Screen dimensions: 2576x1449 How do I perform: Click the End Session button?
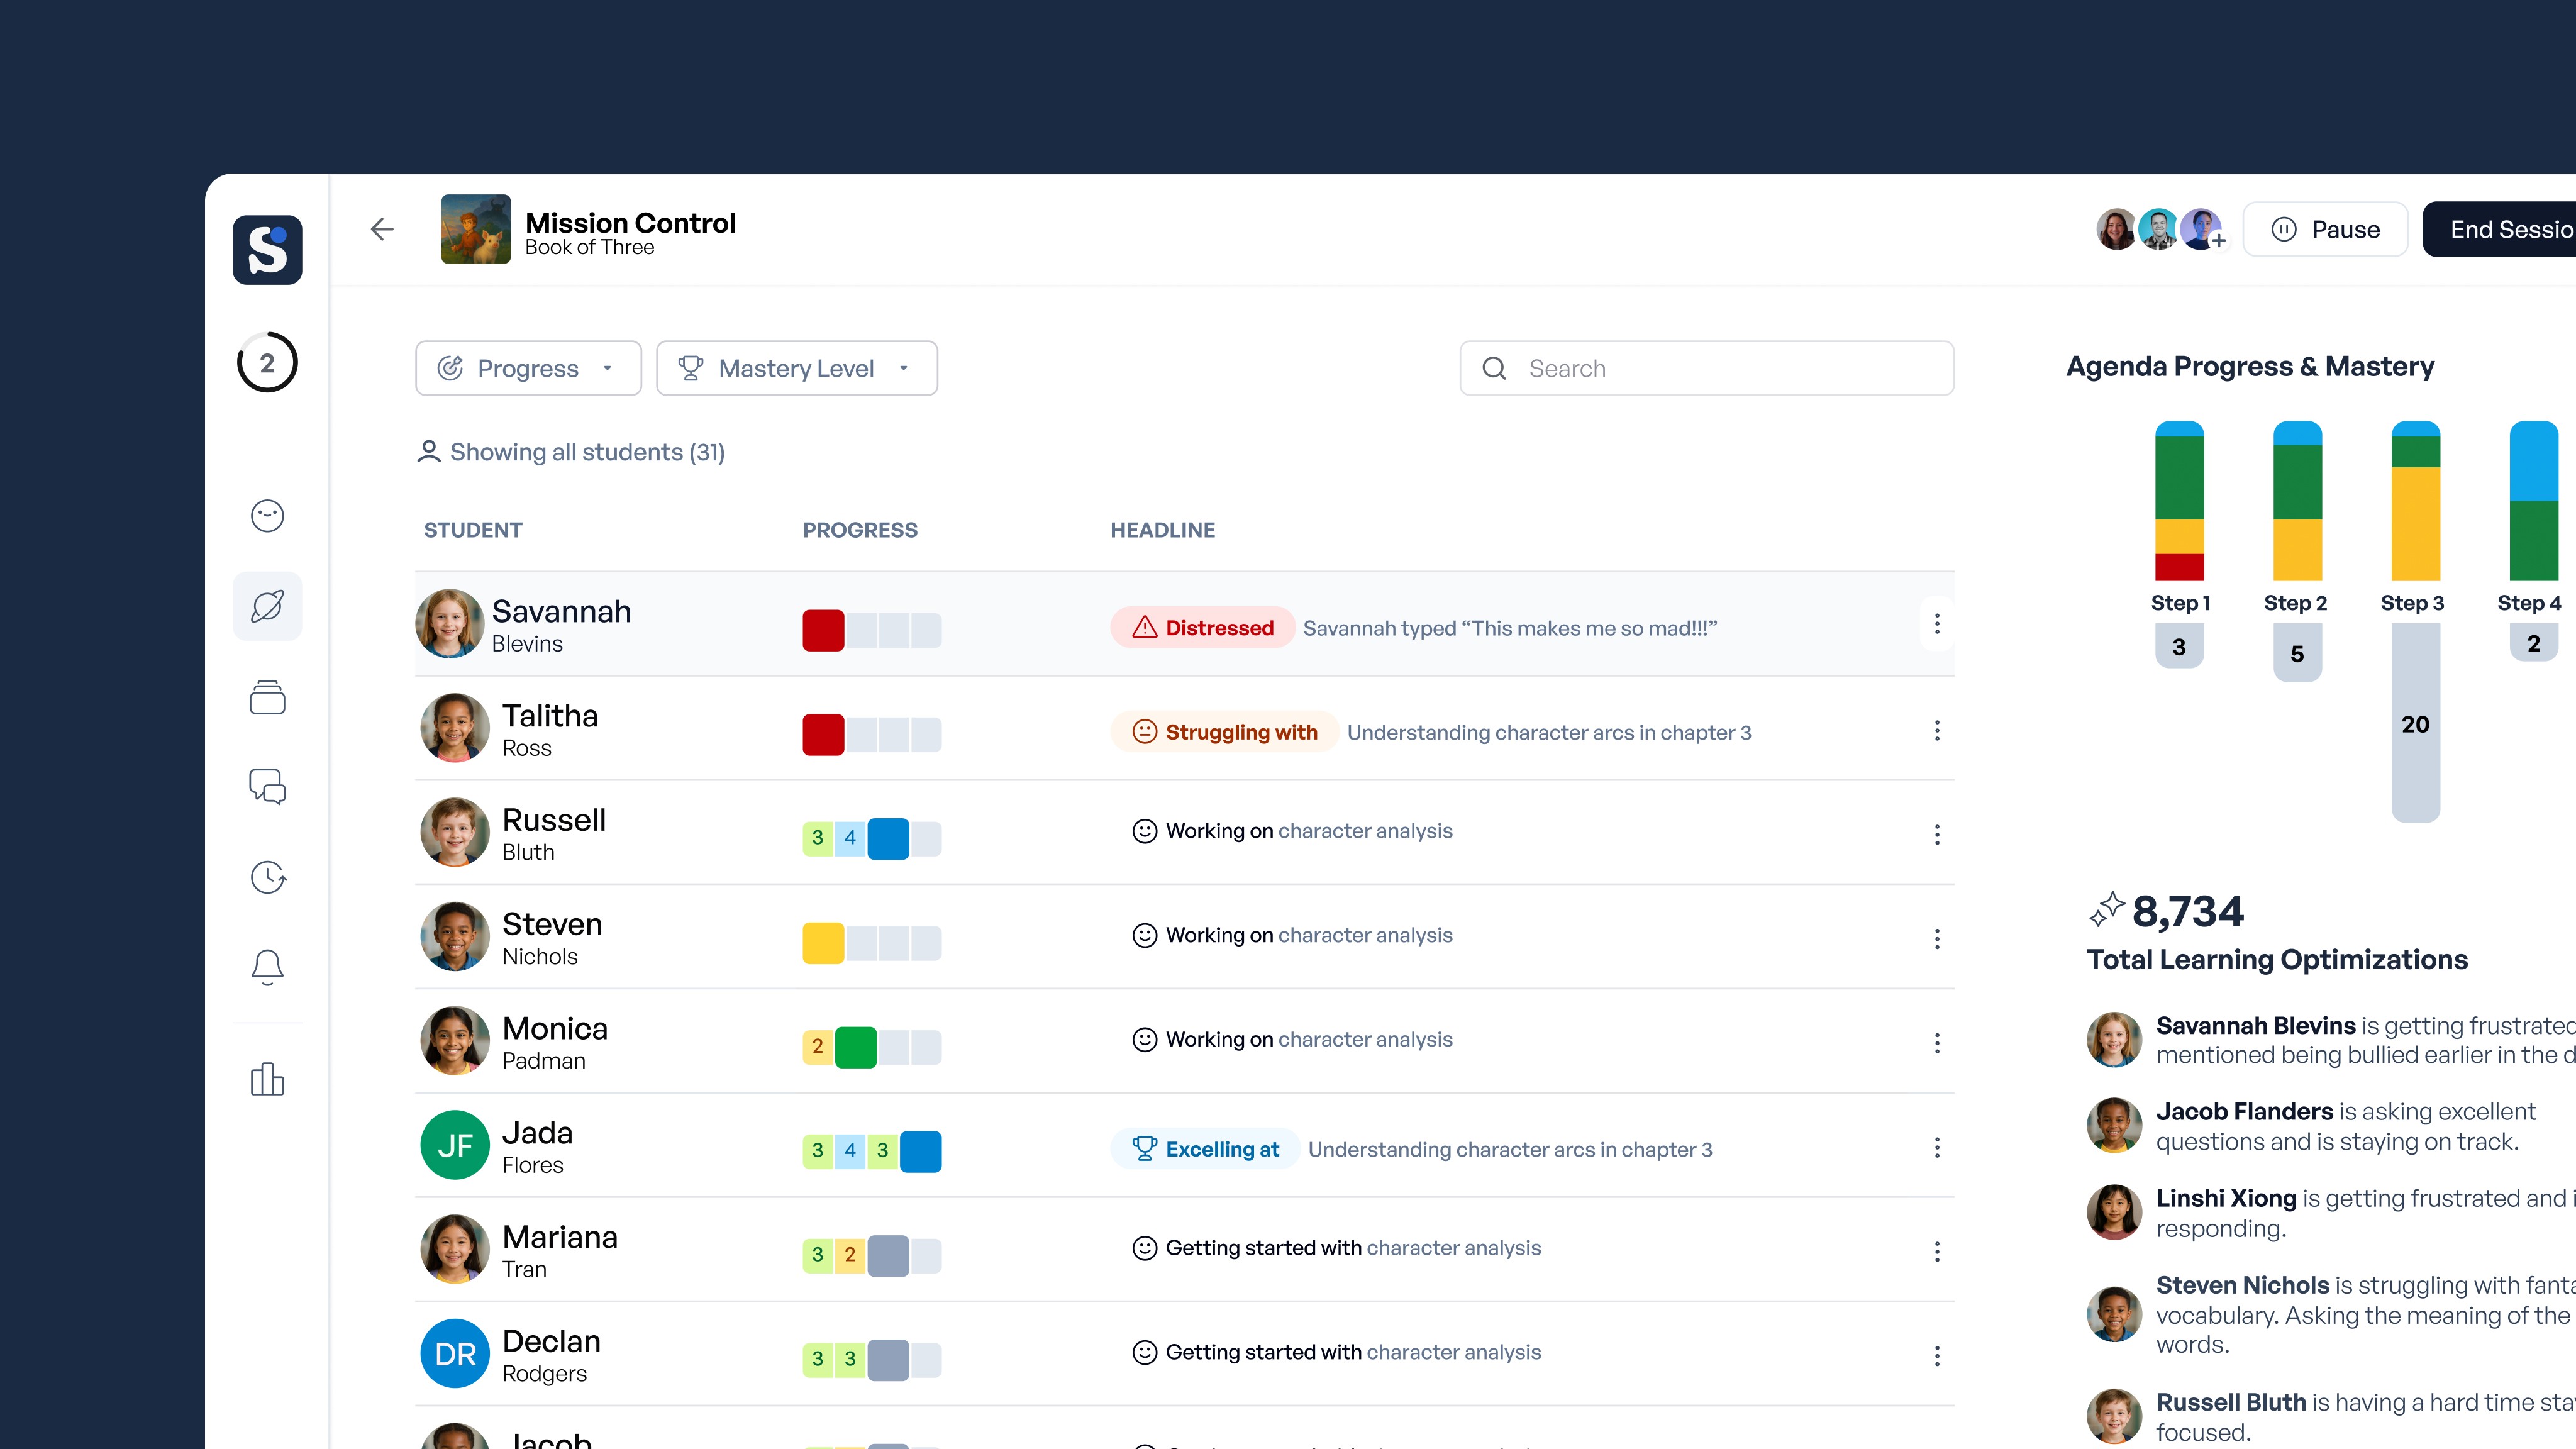coord(2500,229)
